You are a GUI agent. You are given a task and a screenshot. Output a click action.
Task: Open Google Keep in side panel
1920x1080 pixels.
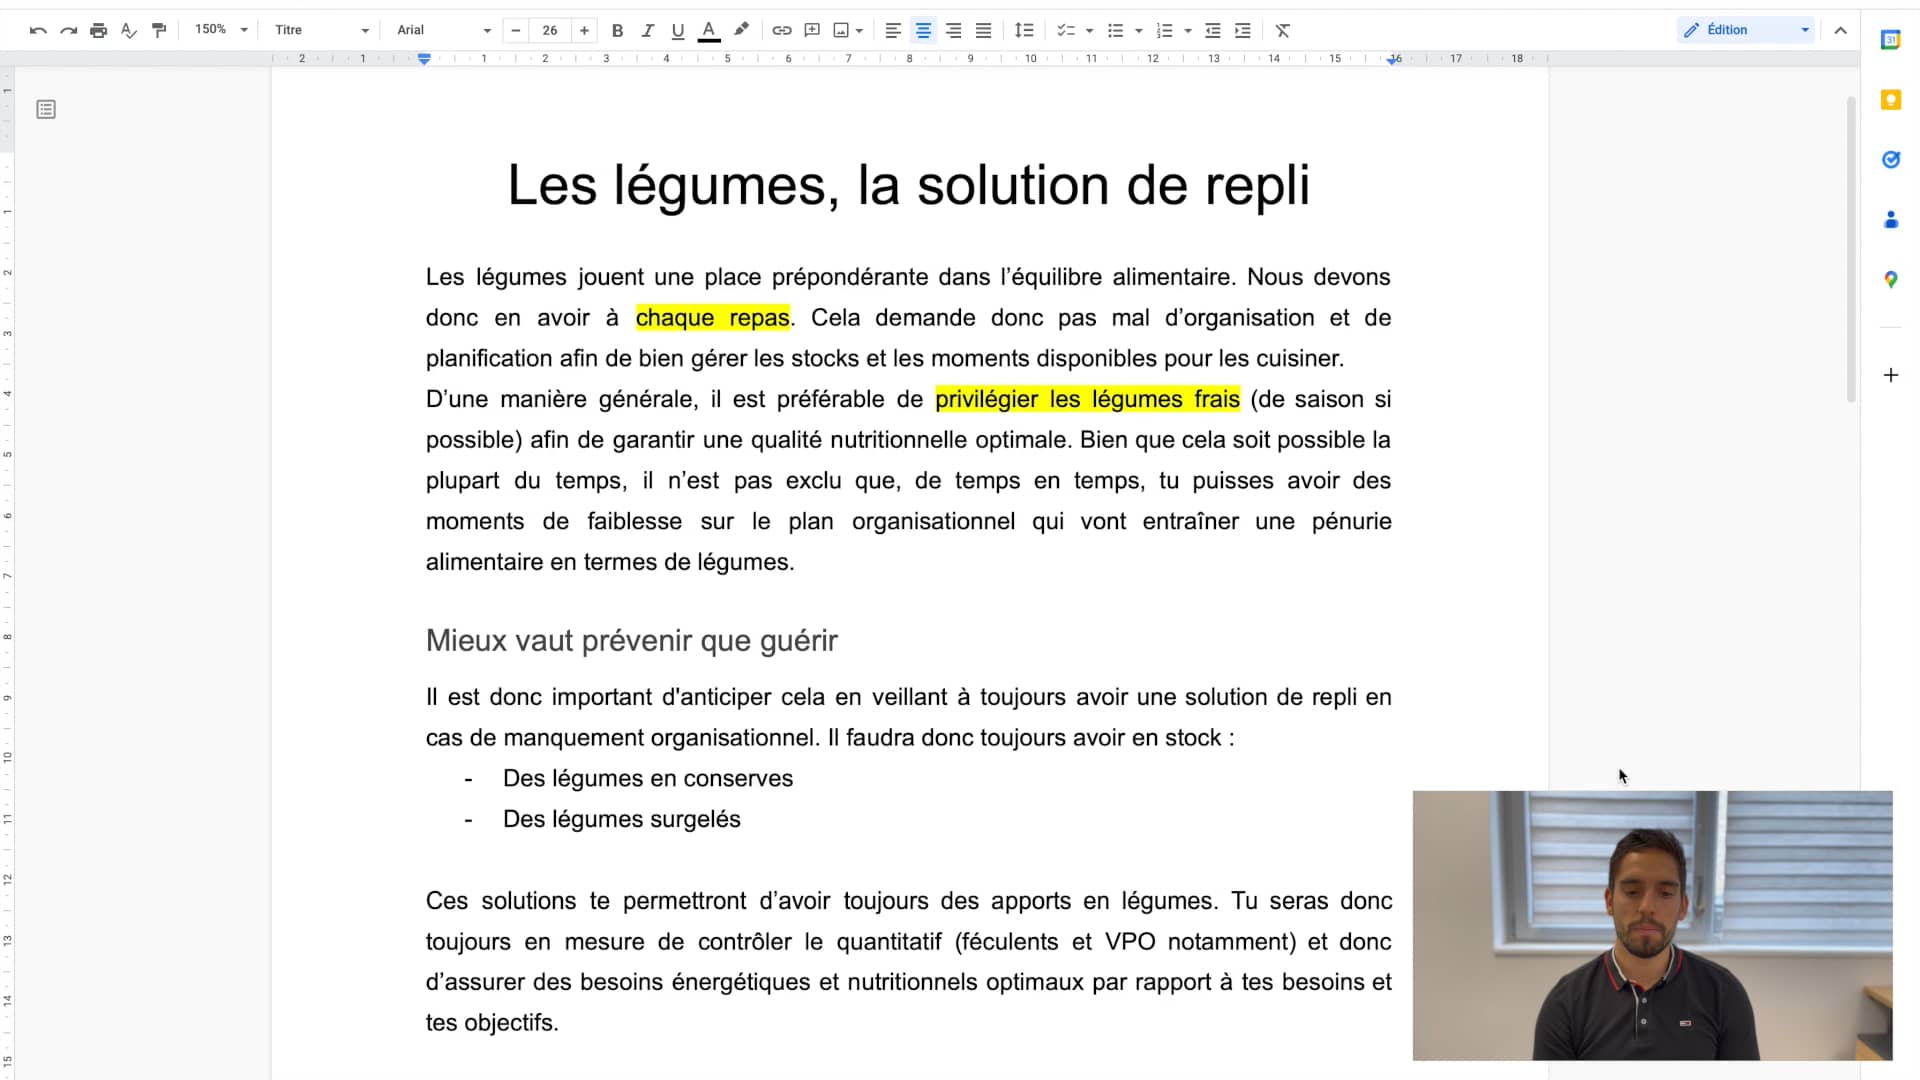[1890, 100]
